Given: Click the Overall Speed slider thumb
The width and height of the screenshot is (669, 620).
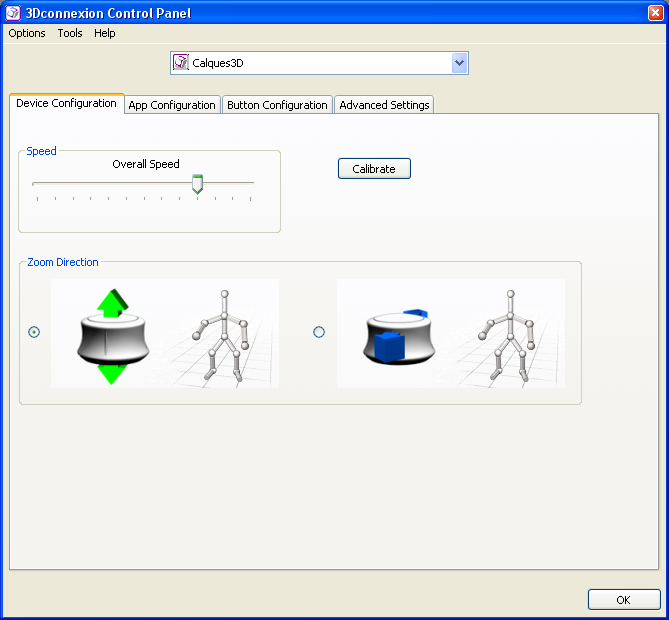Looking at the screenshot, I should [197, 184].
